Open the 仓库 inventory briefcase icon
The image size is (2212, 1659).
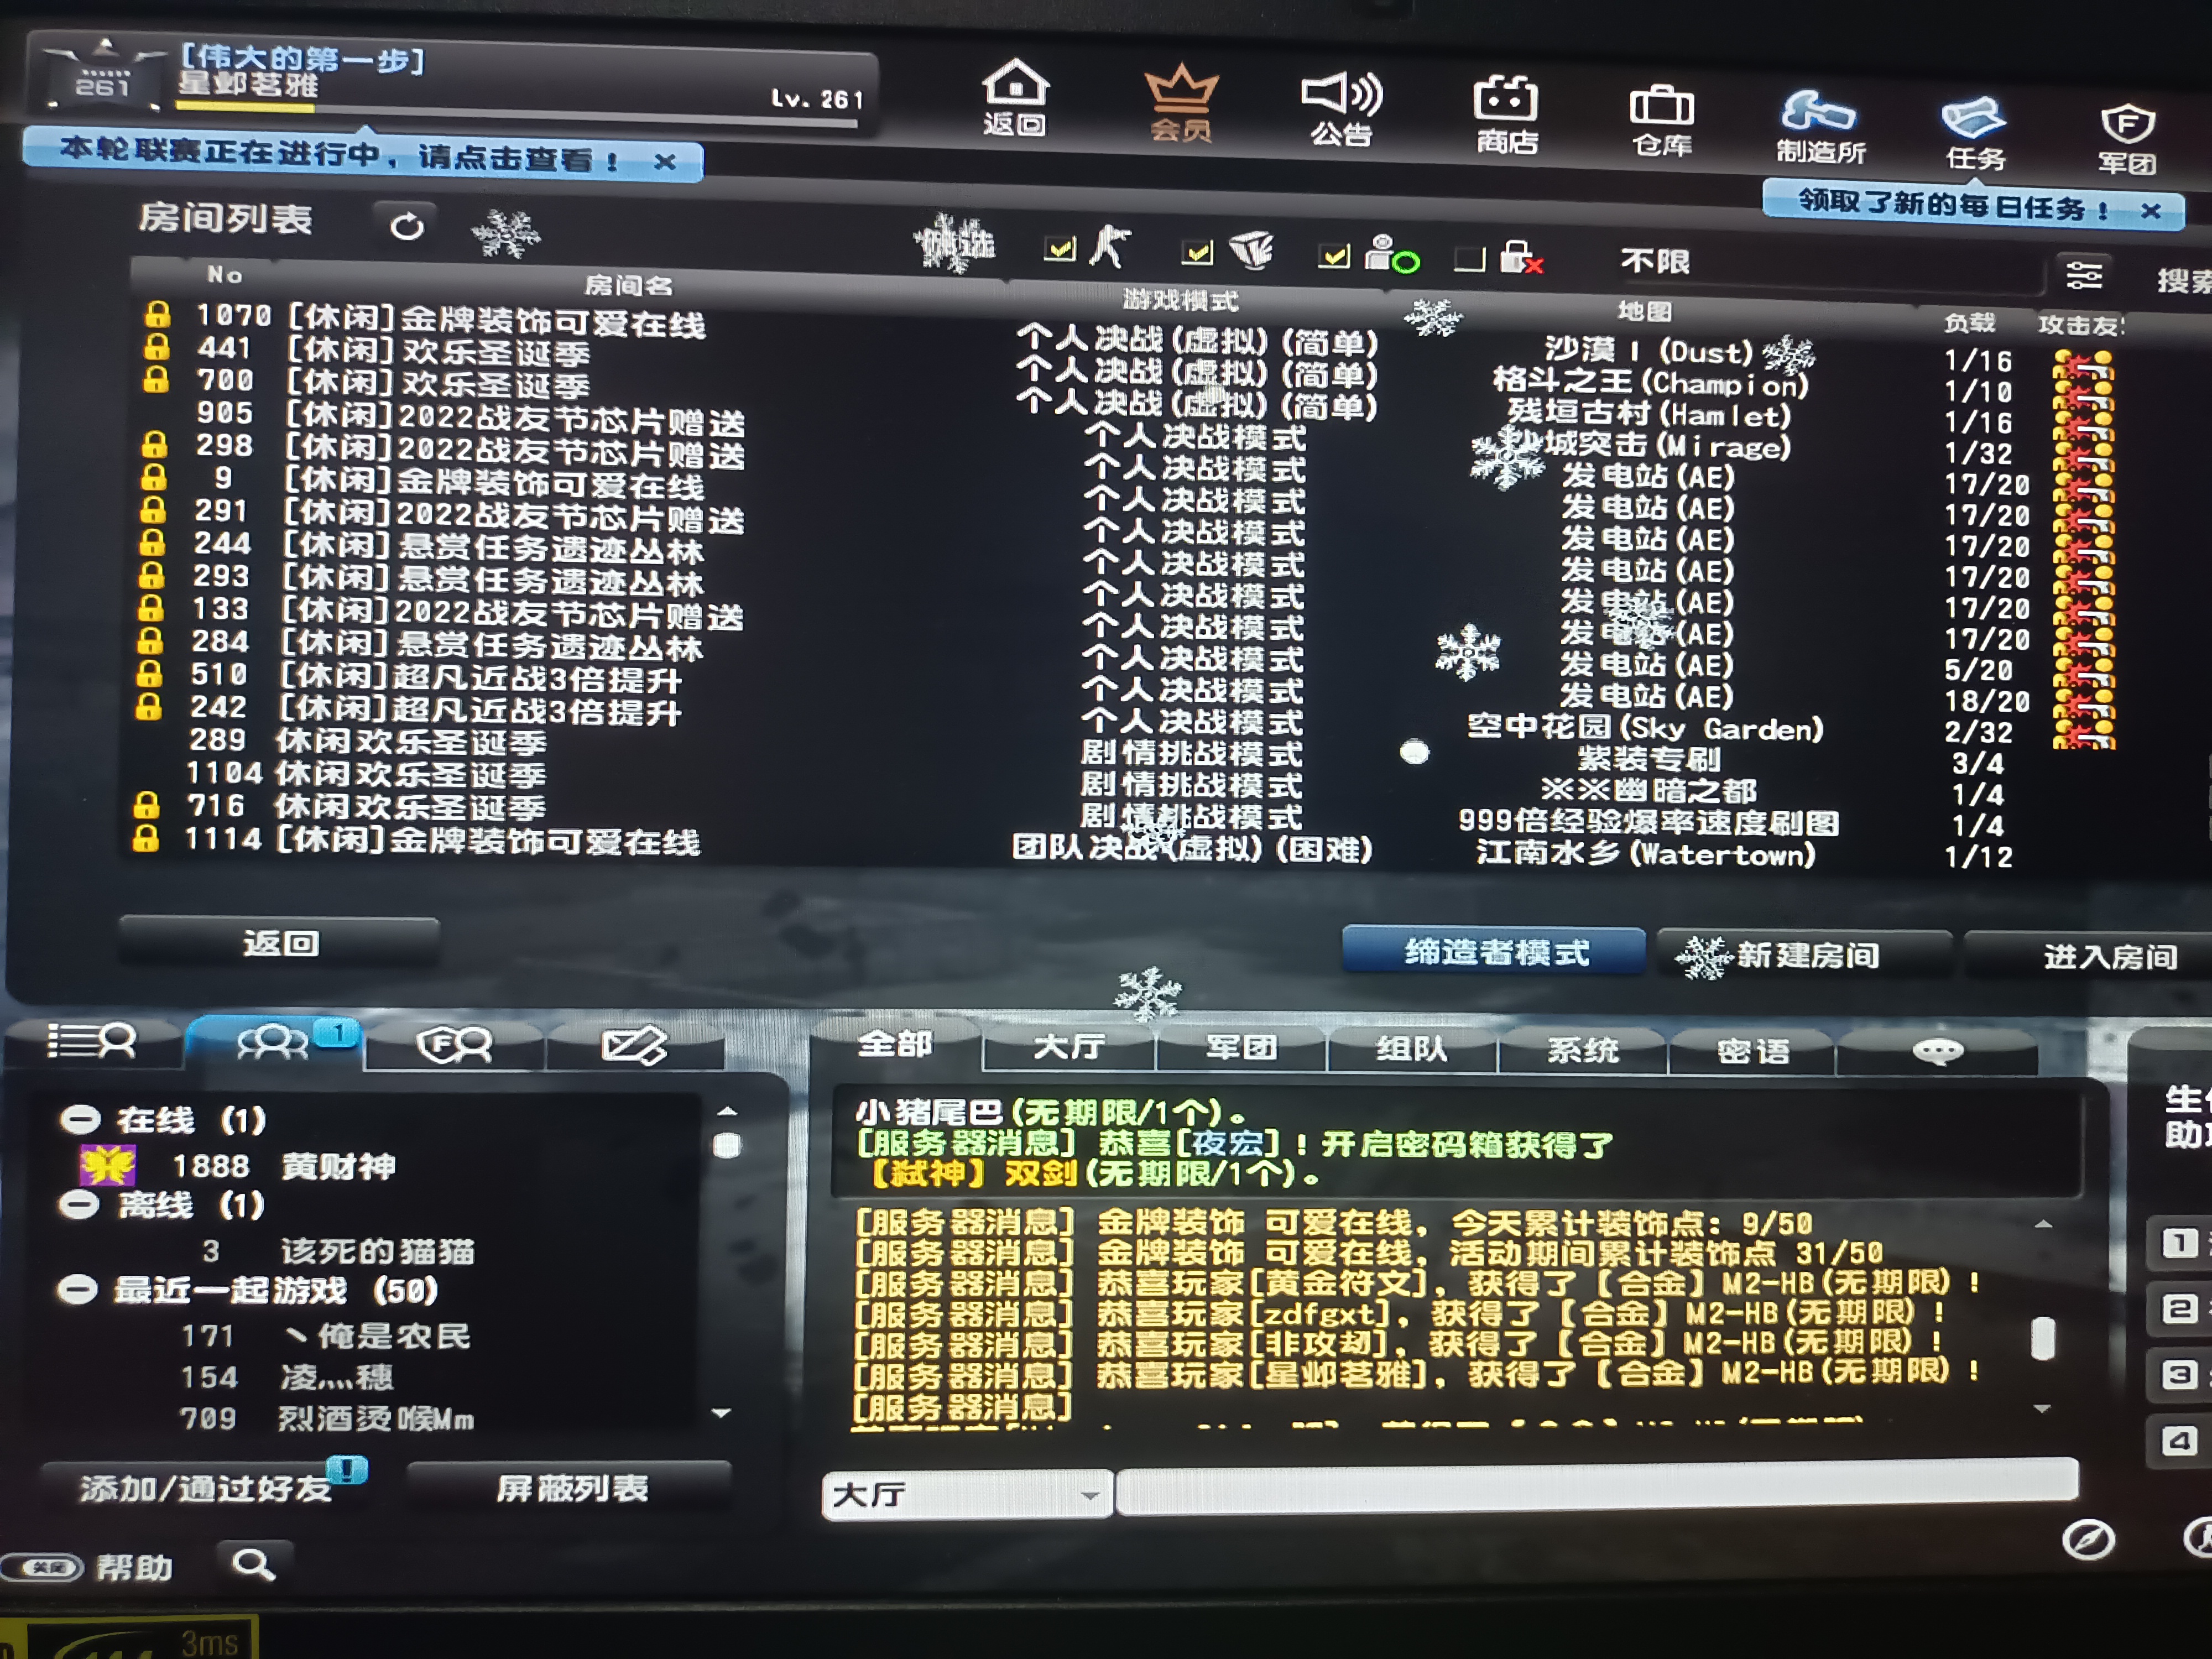pos(1661,122)
